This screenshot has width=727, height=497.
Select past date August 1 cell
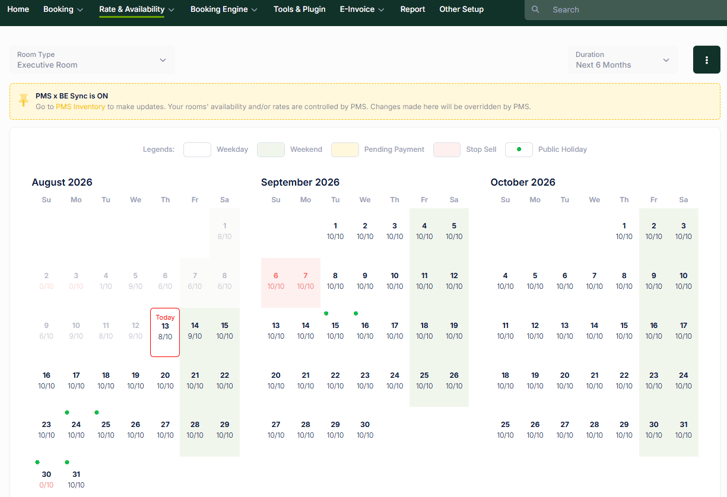pos(224,233)
